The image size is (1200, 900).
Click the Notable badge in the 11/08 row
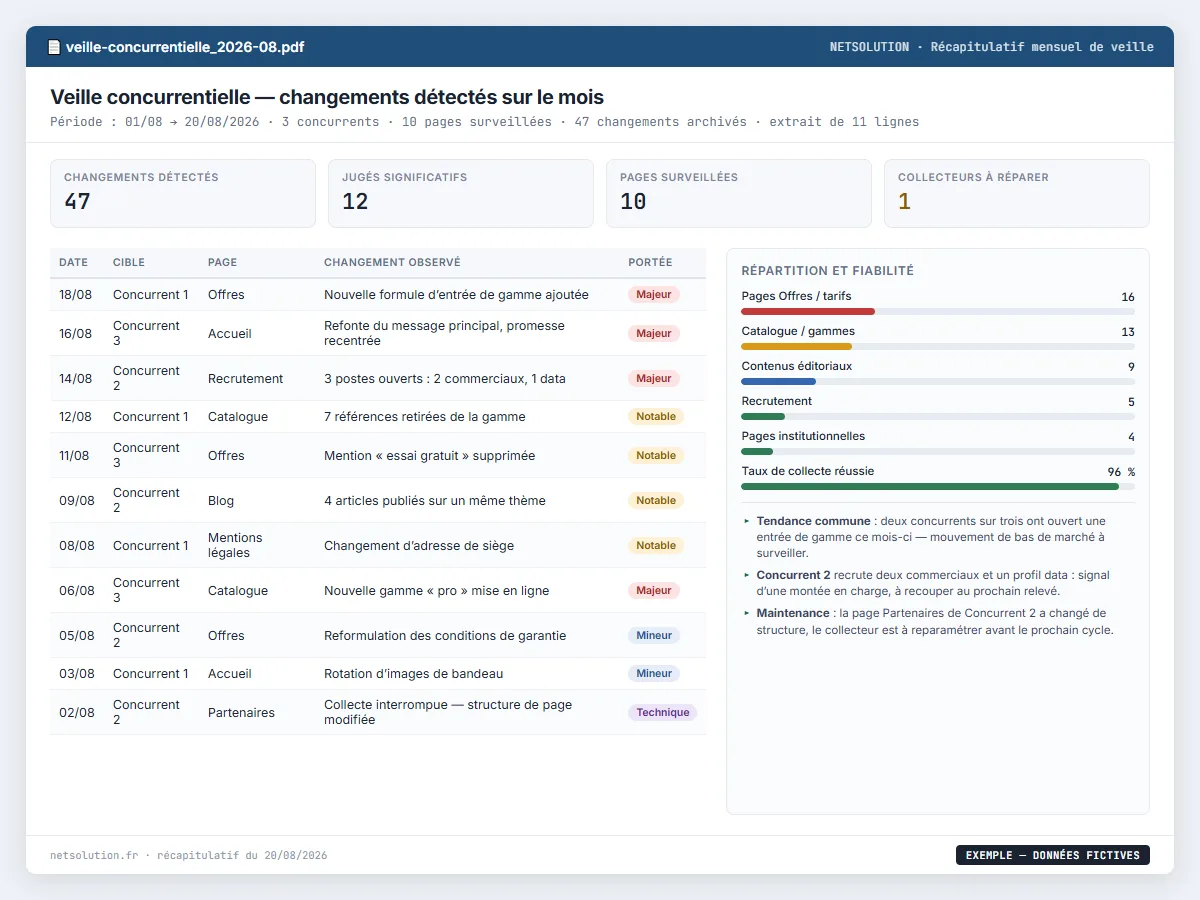tap(656, 455)
